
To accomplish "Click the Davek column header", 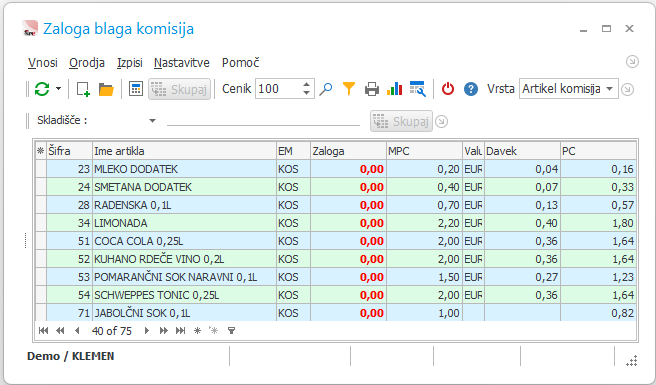I will tap(522, 151).
